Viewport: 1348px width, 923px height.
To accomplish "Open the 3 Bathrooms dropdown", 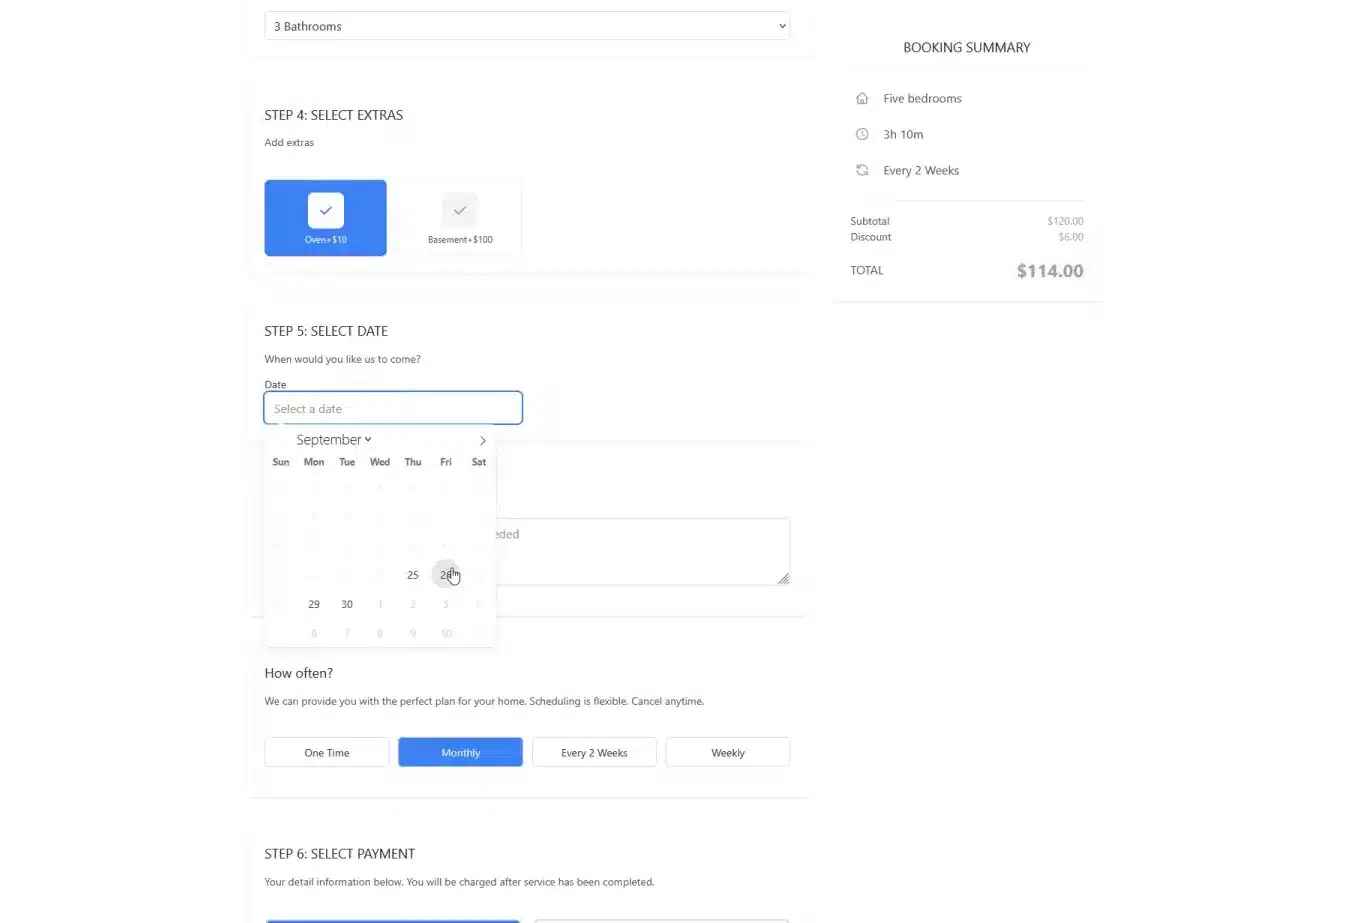I will click(527, 26).
